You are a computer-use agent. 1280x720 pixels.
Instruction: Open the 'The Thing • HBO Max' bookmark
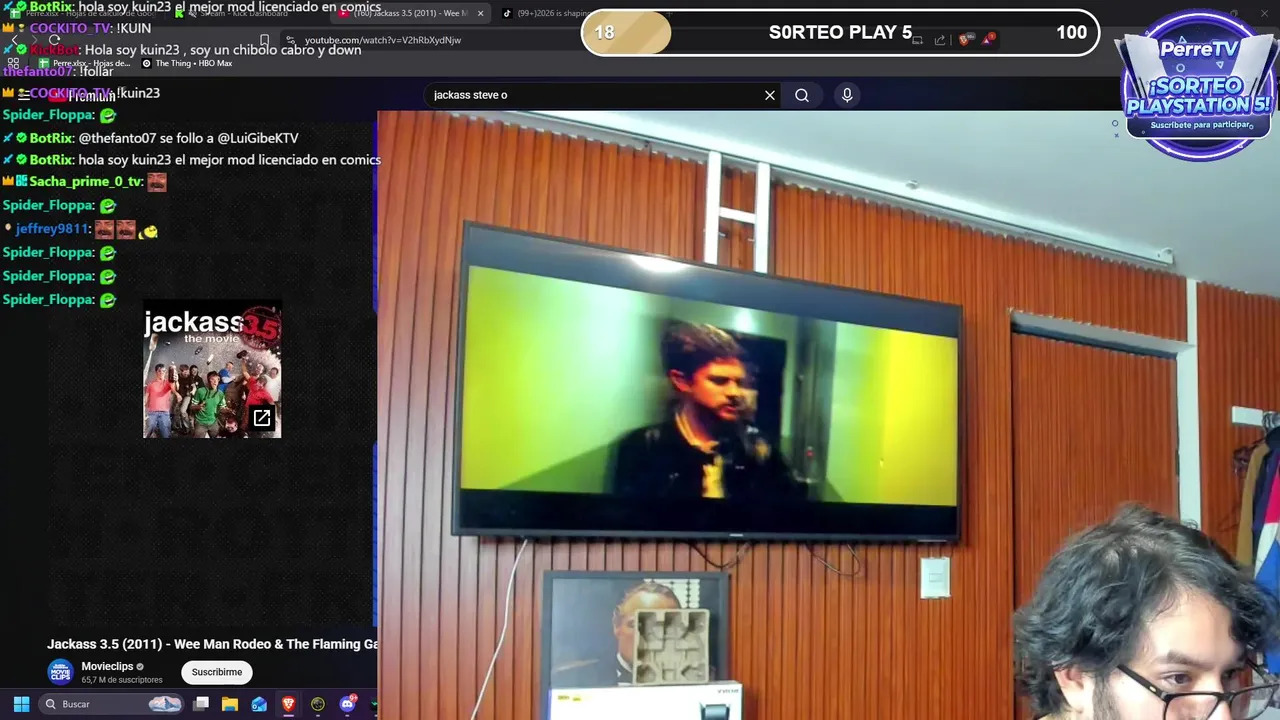point(187,63)
